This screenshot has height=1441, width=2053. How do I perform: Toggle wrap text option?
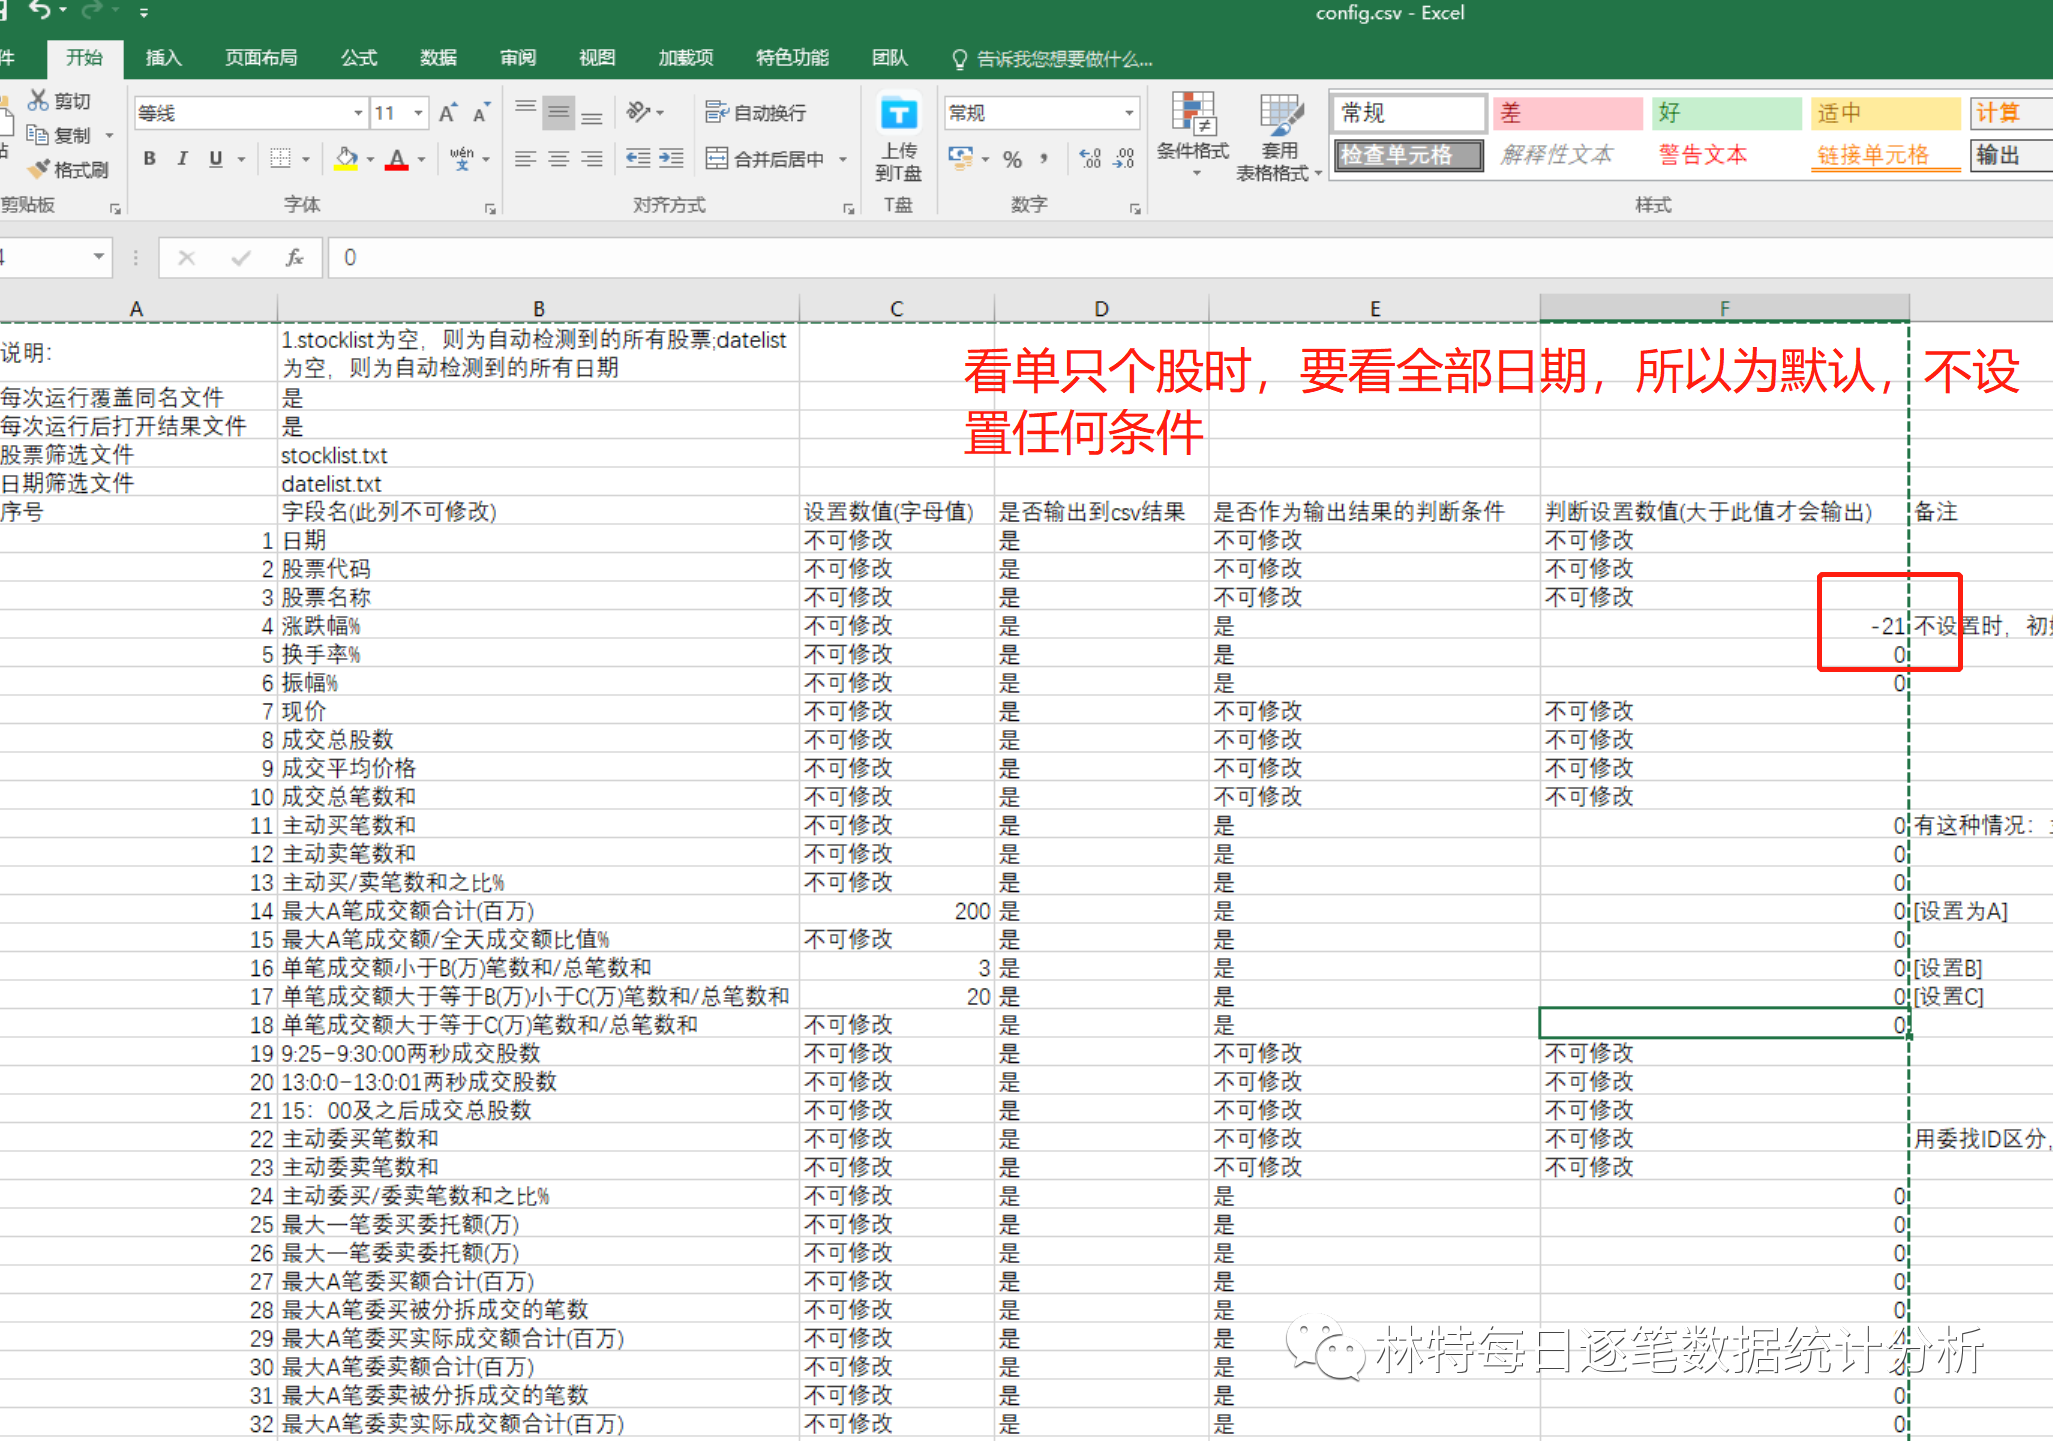click(755, 113)
